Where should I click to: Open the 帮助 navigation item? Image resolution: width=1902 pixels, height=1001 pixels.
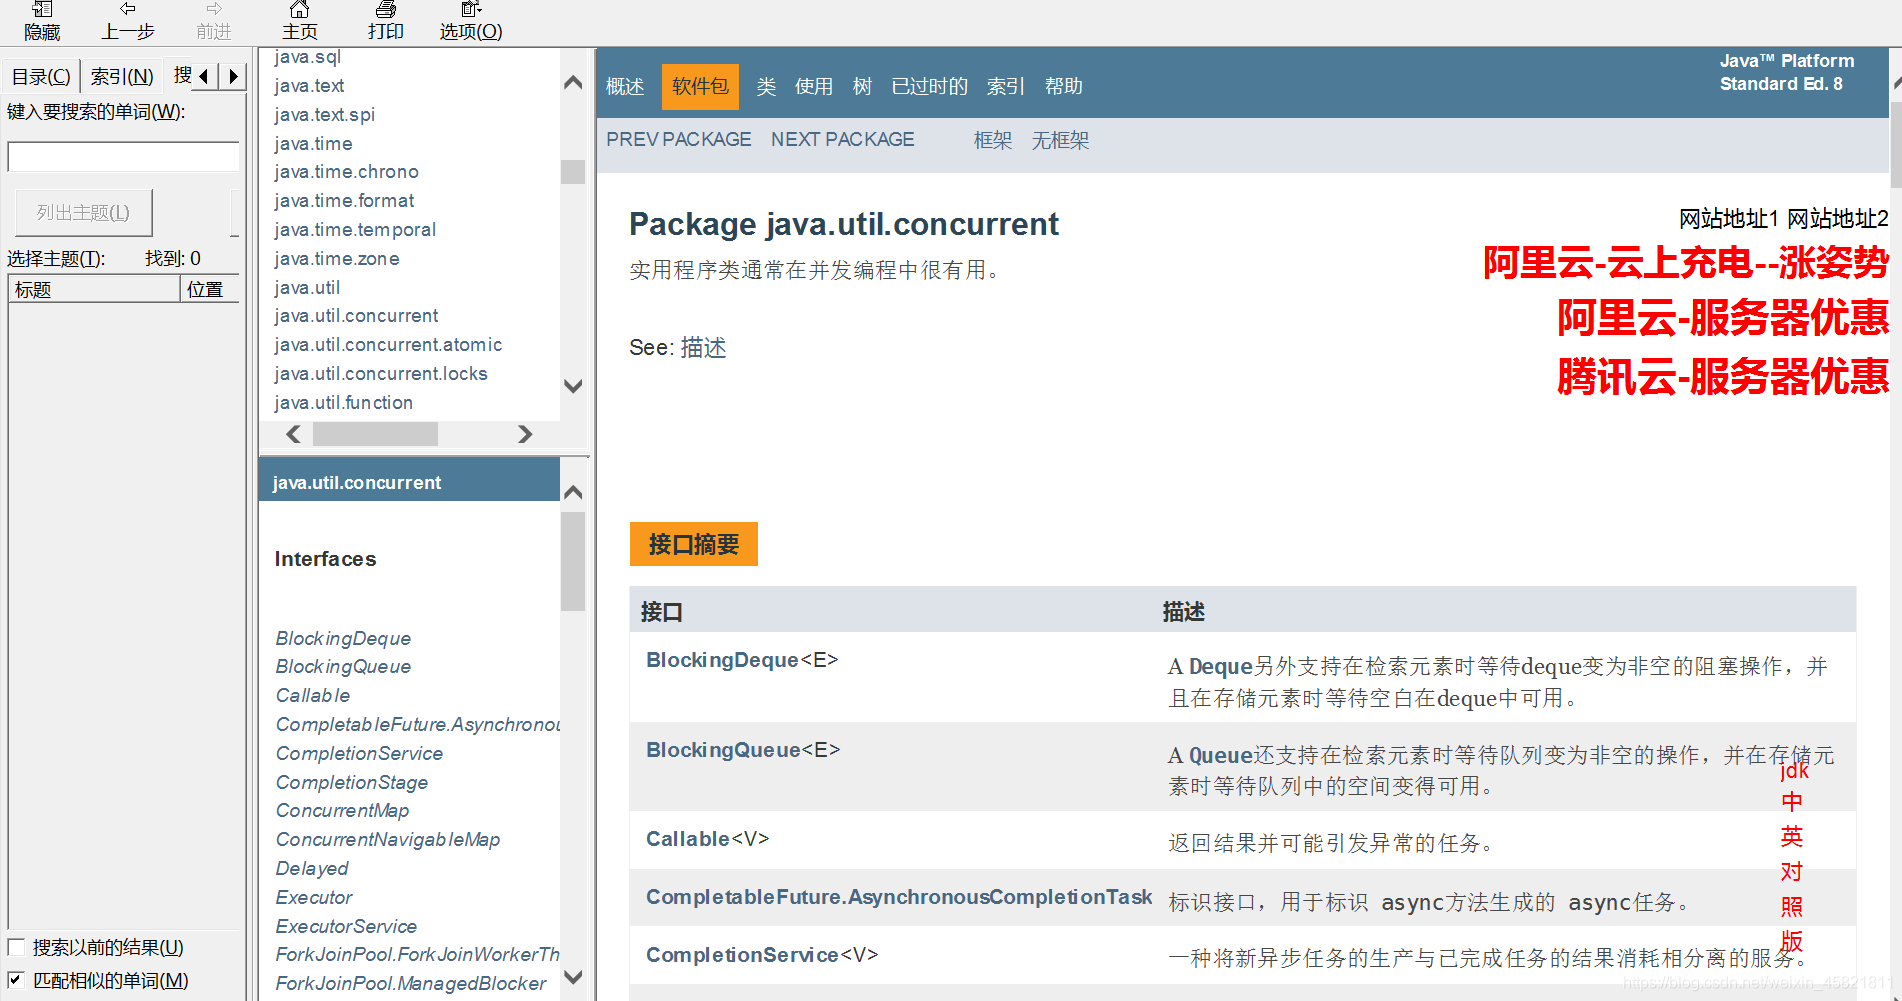point(1064,87)
